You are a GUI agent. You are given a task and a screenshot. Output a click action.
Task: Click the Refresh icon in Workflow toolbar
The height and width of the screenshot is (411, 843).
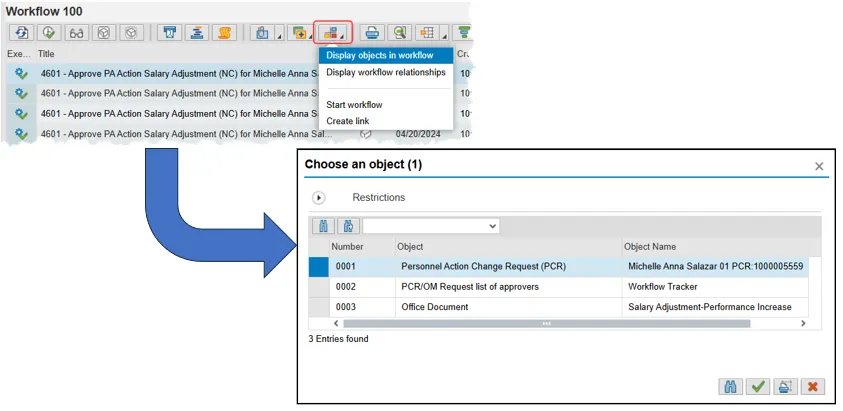click(22, 33)
